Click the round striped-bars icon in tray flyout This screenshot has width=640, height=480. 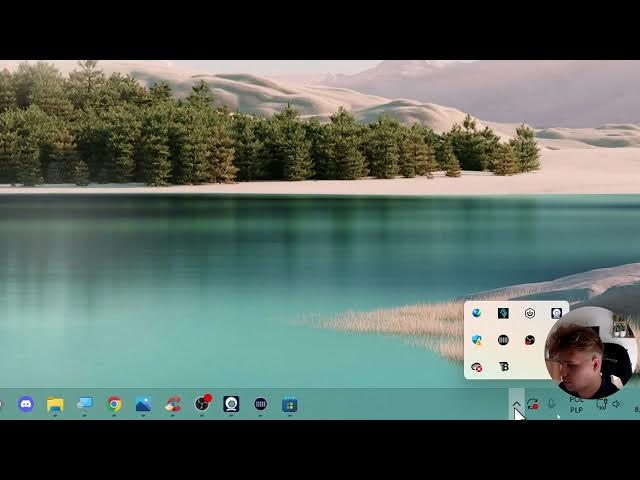(503, 340)
